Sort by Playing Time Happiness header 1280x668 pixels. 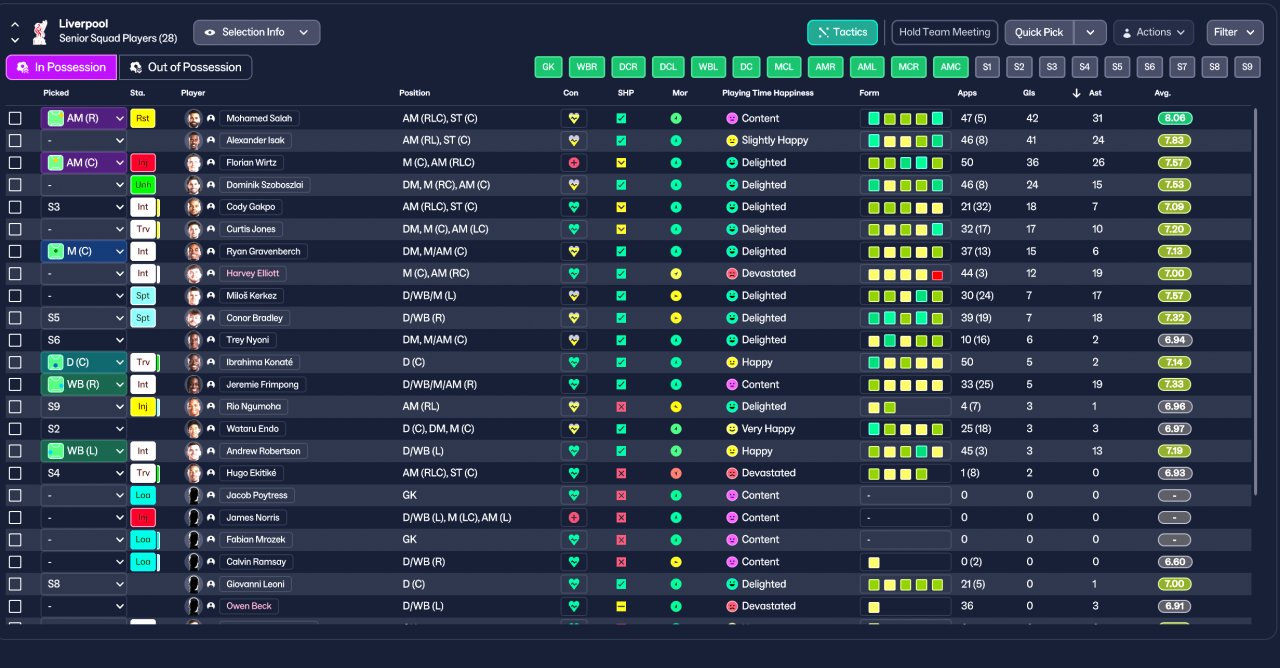768,93
